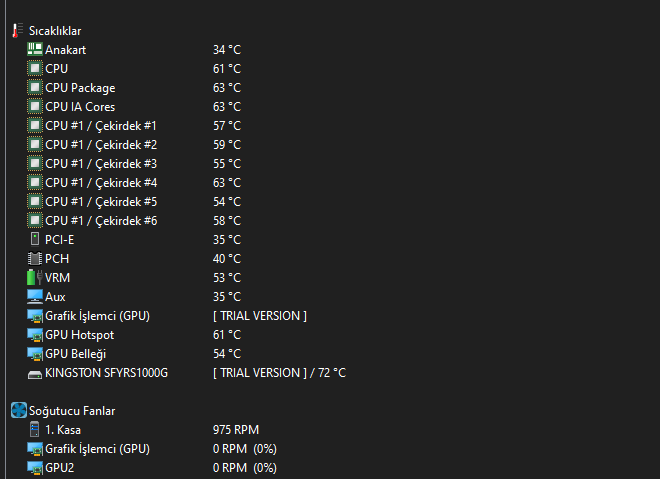660x479 pixels.
Task: Select CPU #1 / Çekirdek #4 row
Action: tap(101, 182)
